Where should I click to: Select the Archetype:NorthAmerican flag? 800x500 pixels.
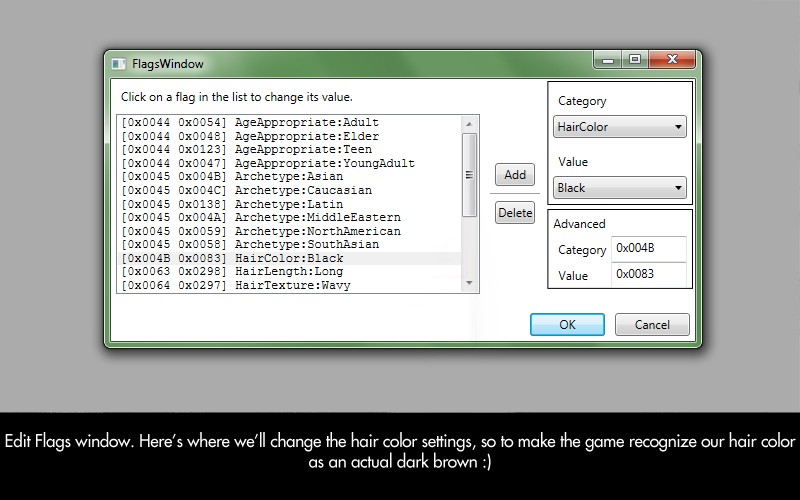[289, 231]
